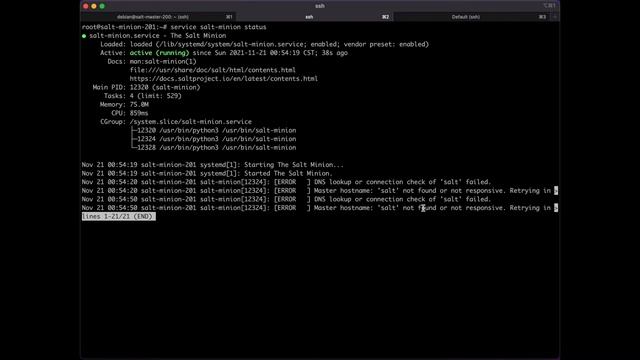Click the CGroup /system.slice/salt-minion.service path
Image resolution: width=640 pixels, height=360 pixels.
tap(191, 122)
